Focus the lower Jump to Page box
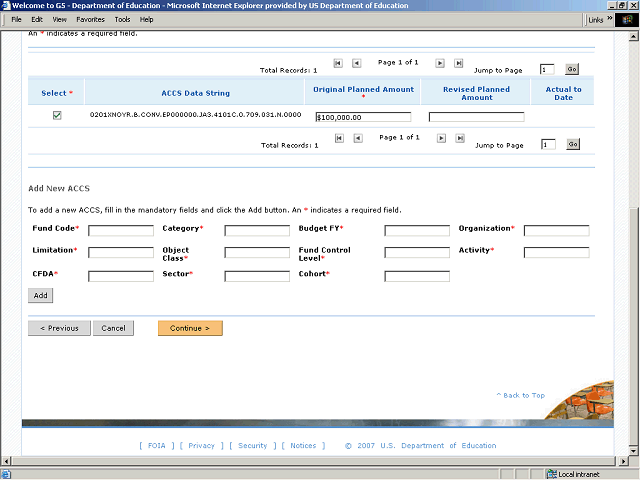Viewport: 640px width, 480px height. pyautogui.click(x=549, y=144)
